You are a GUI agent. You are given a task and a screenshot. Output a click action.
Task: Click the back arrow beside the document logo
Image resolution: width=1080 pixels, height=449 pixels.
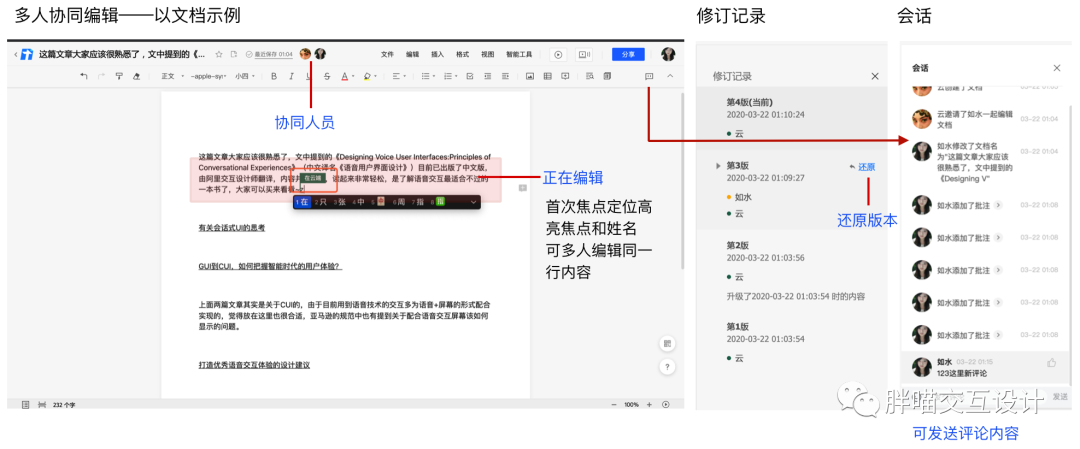coord(15,54)
